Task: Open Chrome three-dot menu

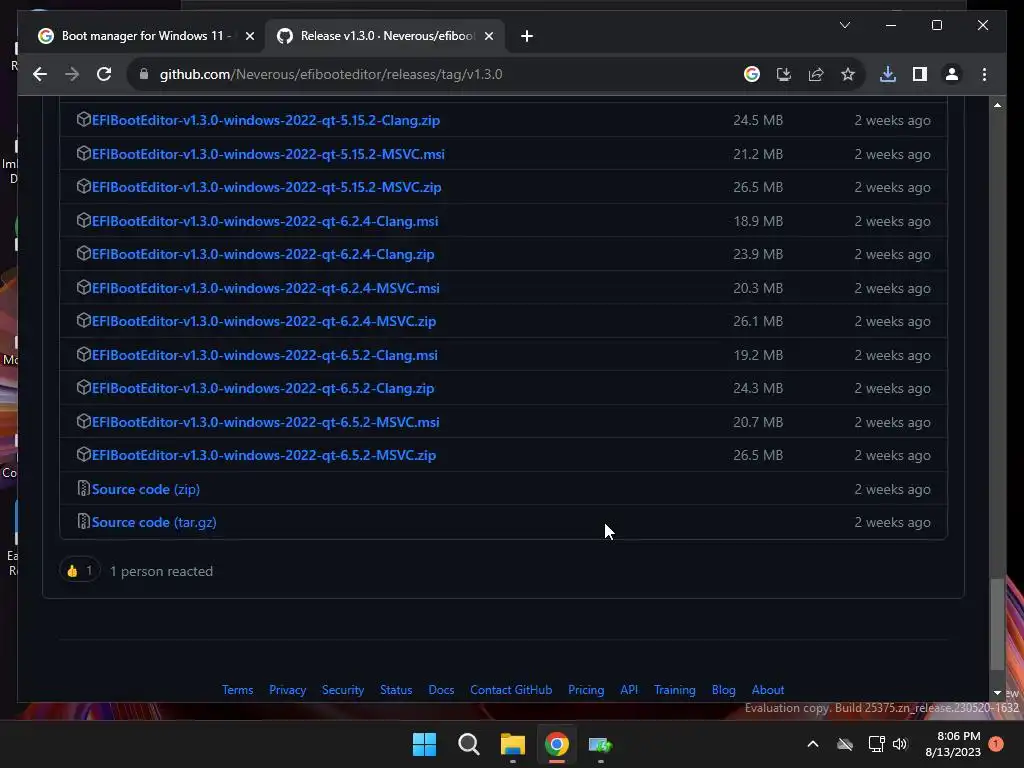Action: 984,74
